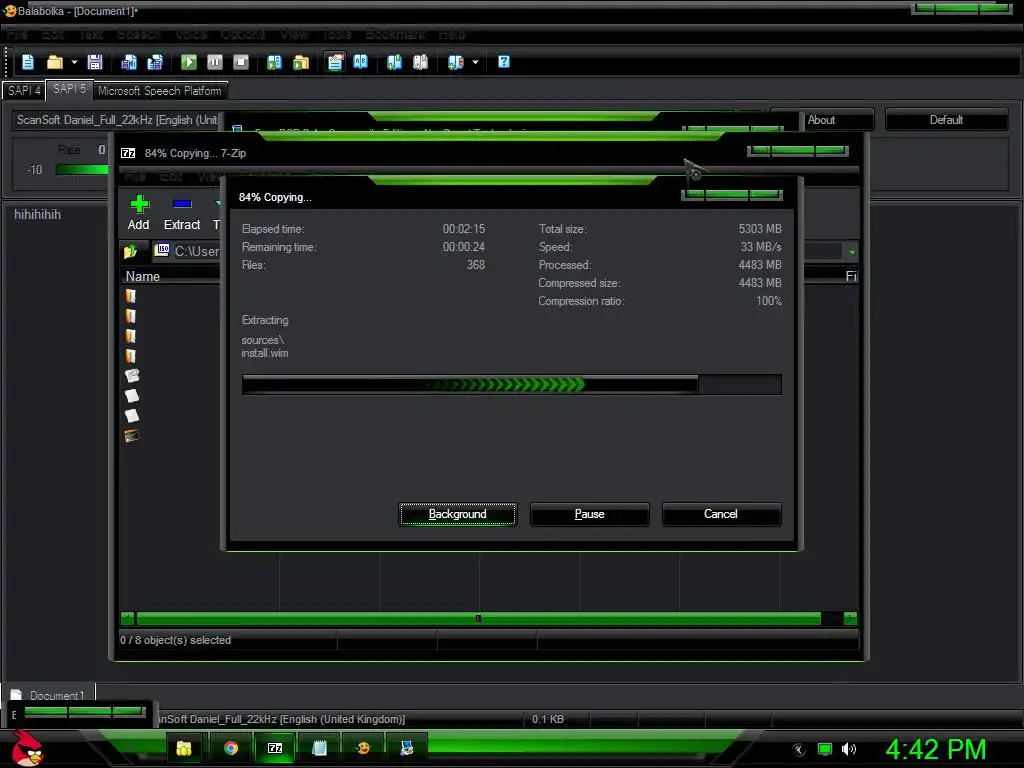Viewport: 1024px width, 768px height.
Task: Click the Pause button in copying dialog
Action: 590,514
